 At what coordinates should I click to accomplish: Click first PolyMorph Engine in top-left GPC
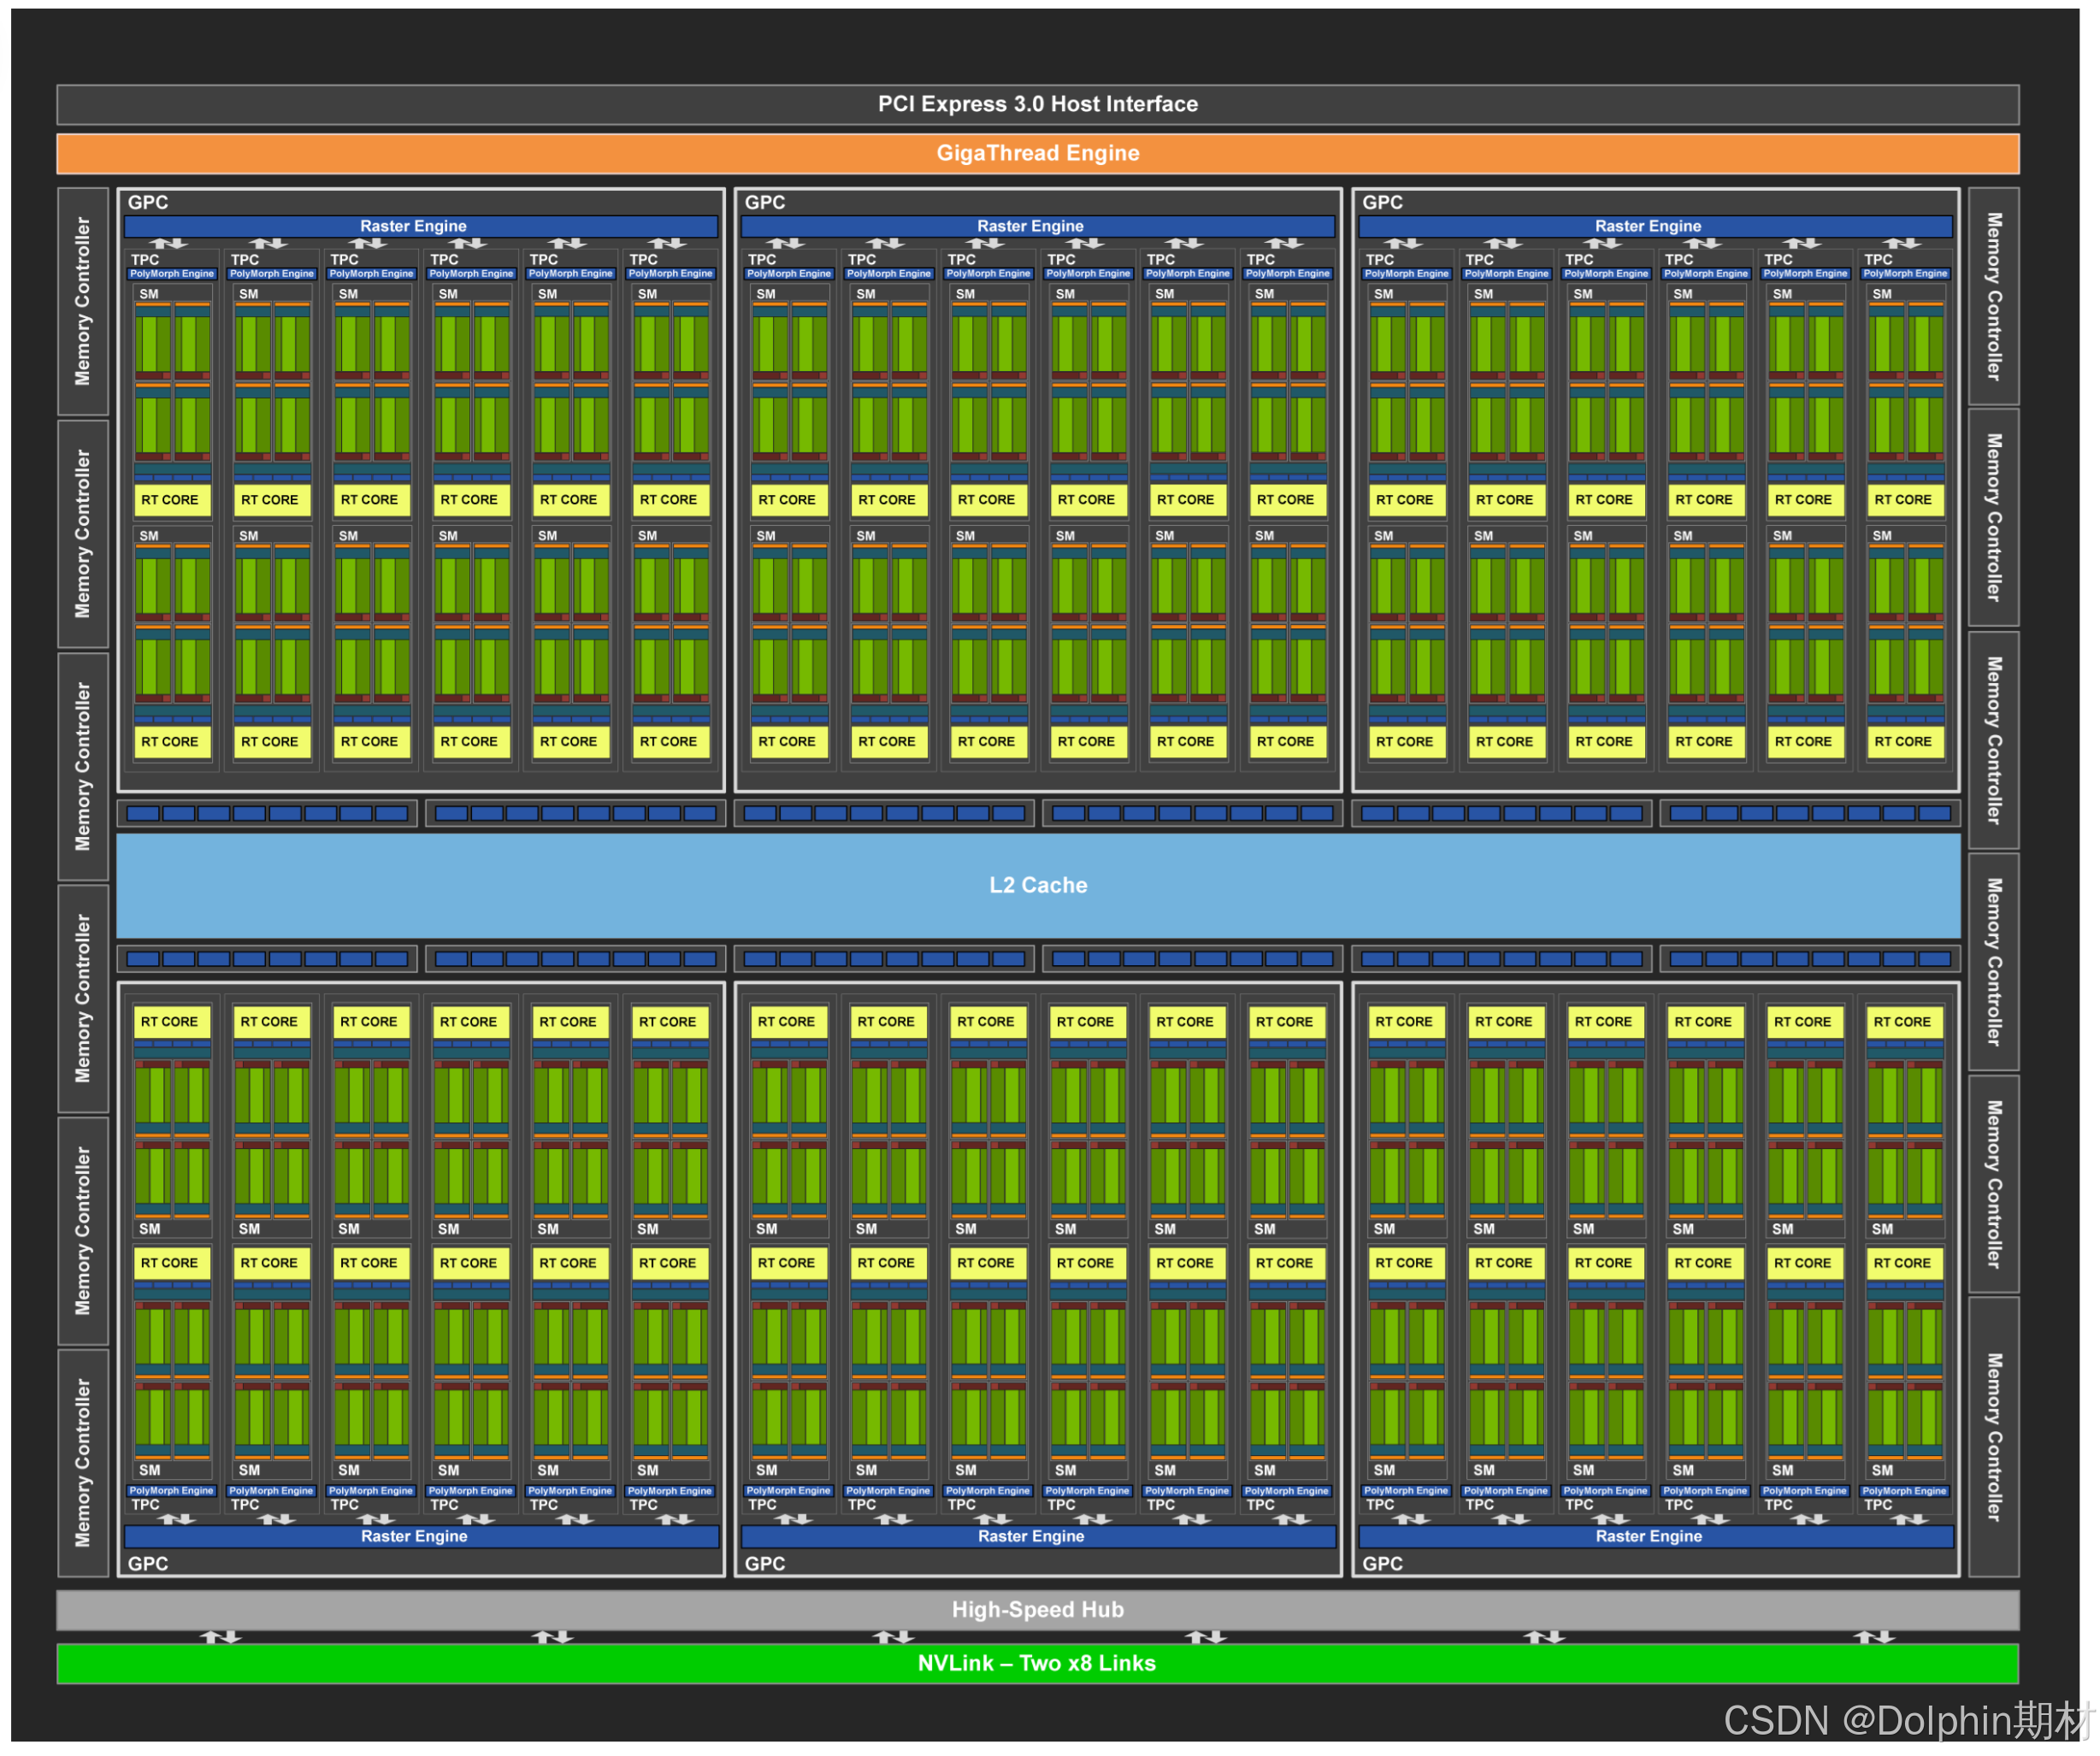pos(172,273)
